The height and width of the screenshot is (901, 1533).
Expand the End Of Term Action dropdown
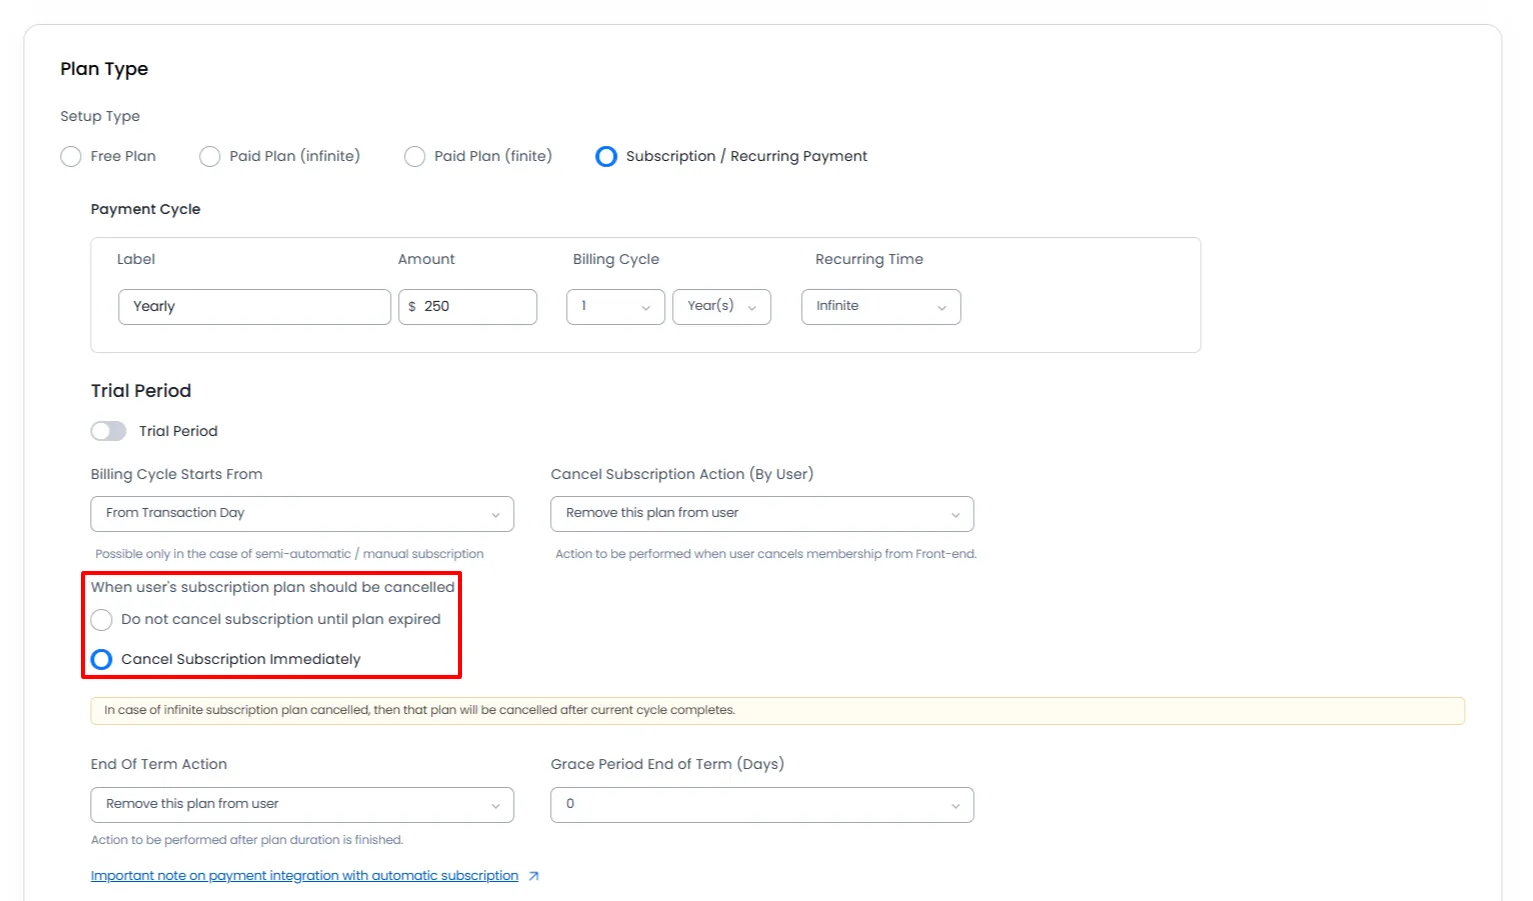click(x=302, y=805)
